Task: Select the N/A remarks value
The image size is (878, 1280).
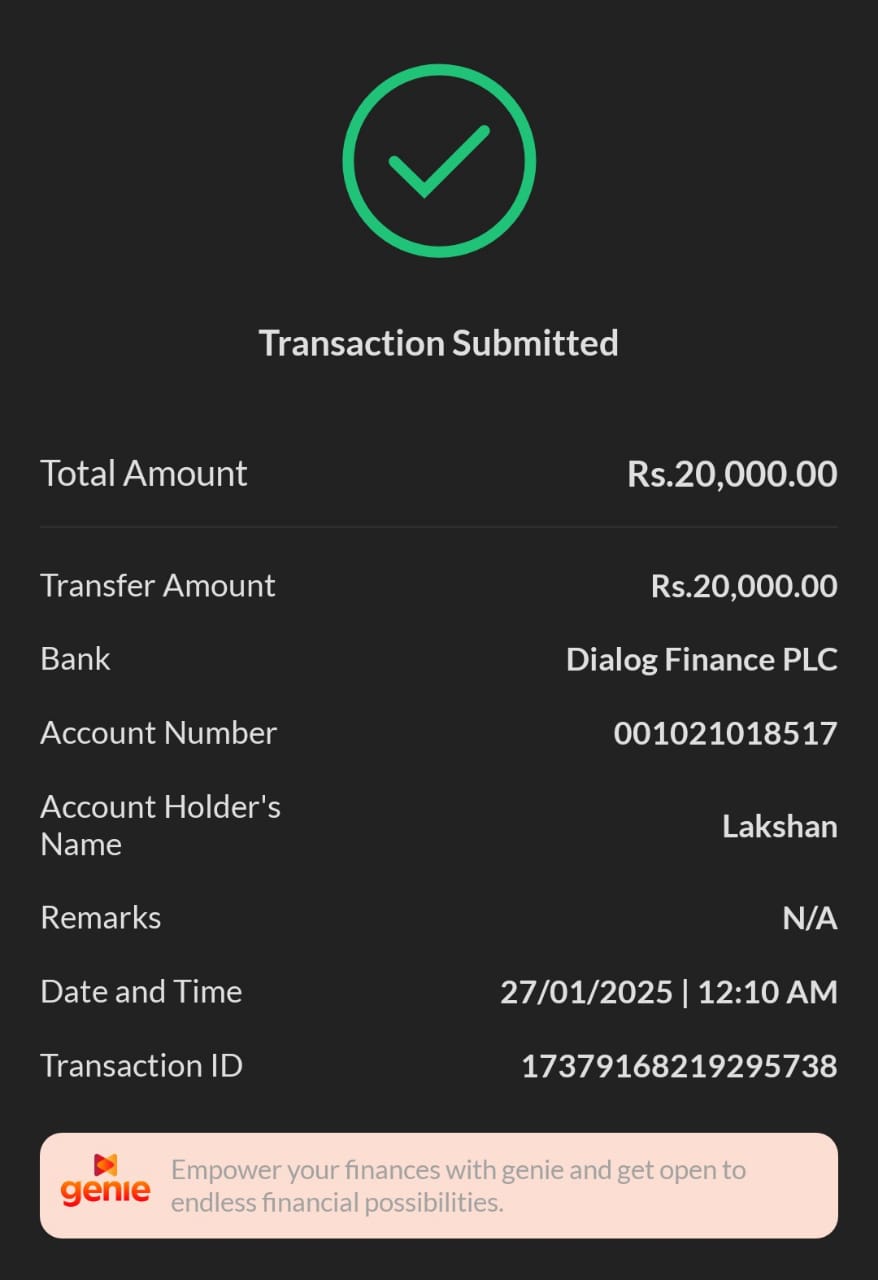Action: click(809, 918)
